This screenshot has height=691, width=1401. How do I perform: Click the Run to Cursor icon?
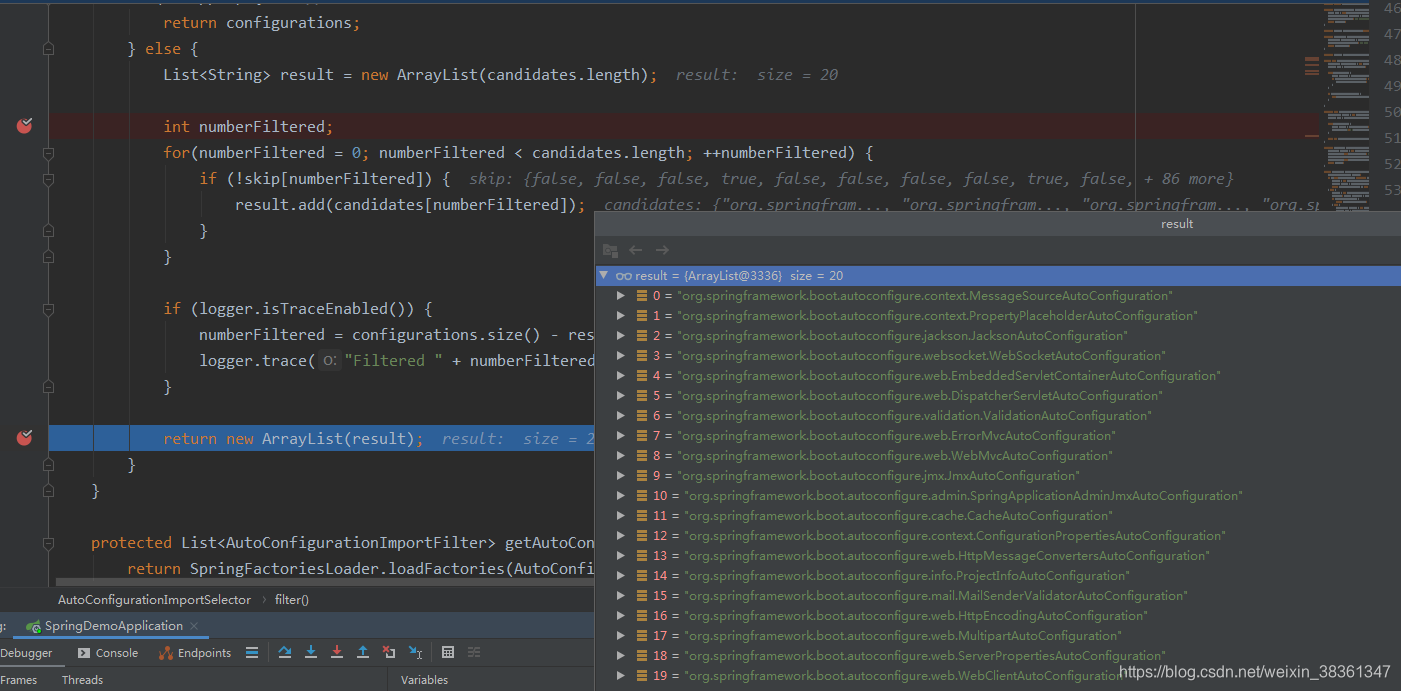[x=416, y=652]
